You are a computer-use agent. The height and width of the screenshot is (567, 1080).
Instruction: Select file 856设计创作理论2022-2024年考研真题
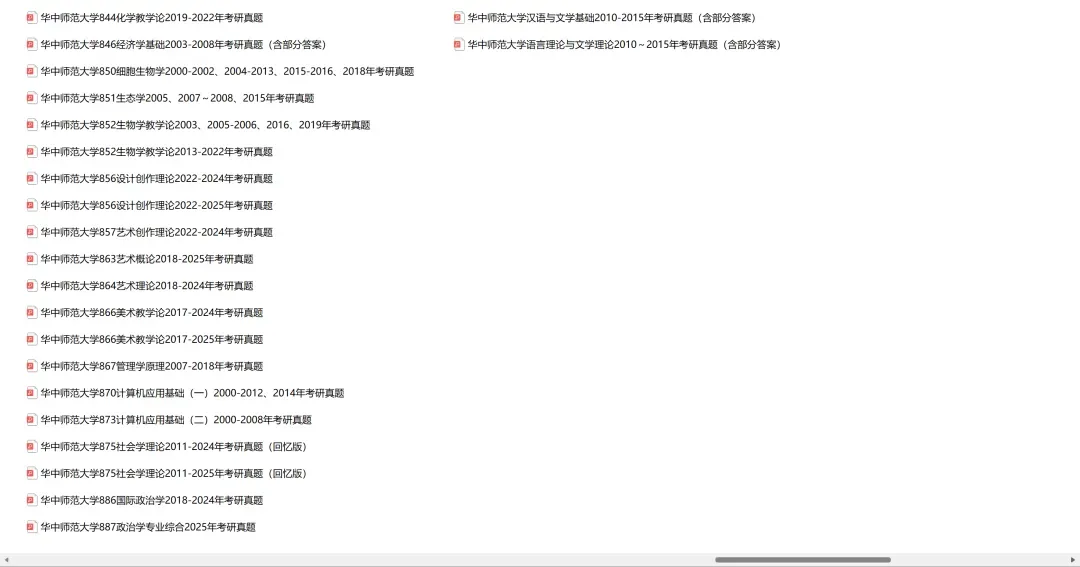(156, 178)
